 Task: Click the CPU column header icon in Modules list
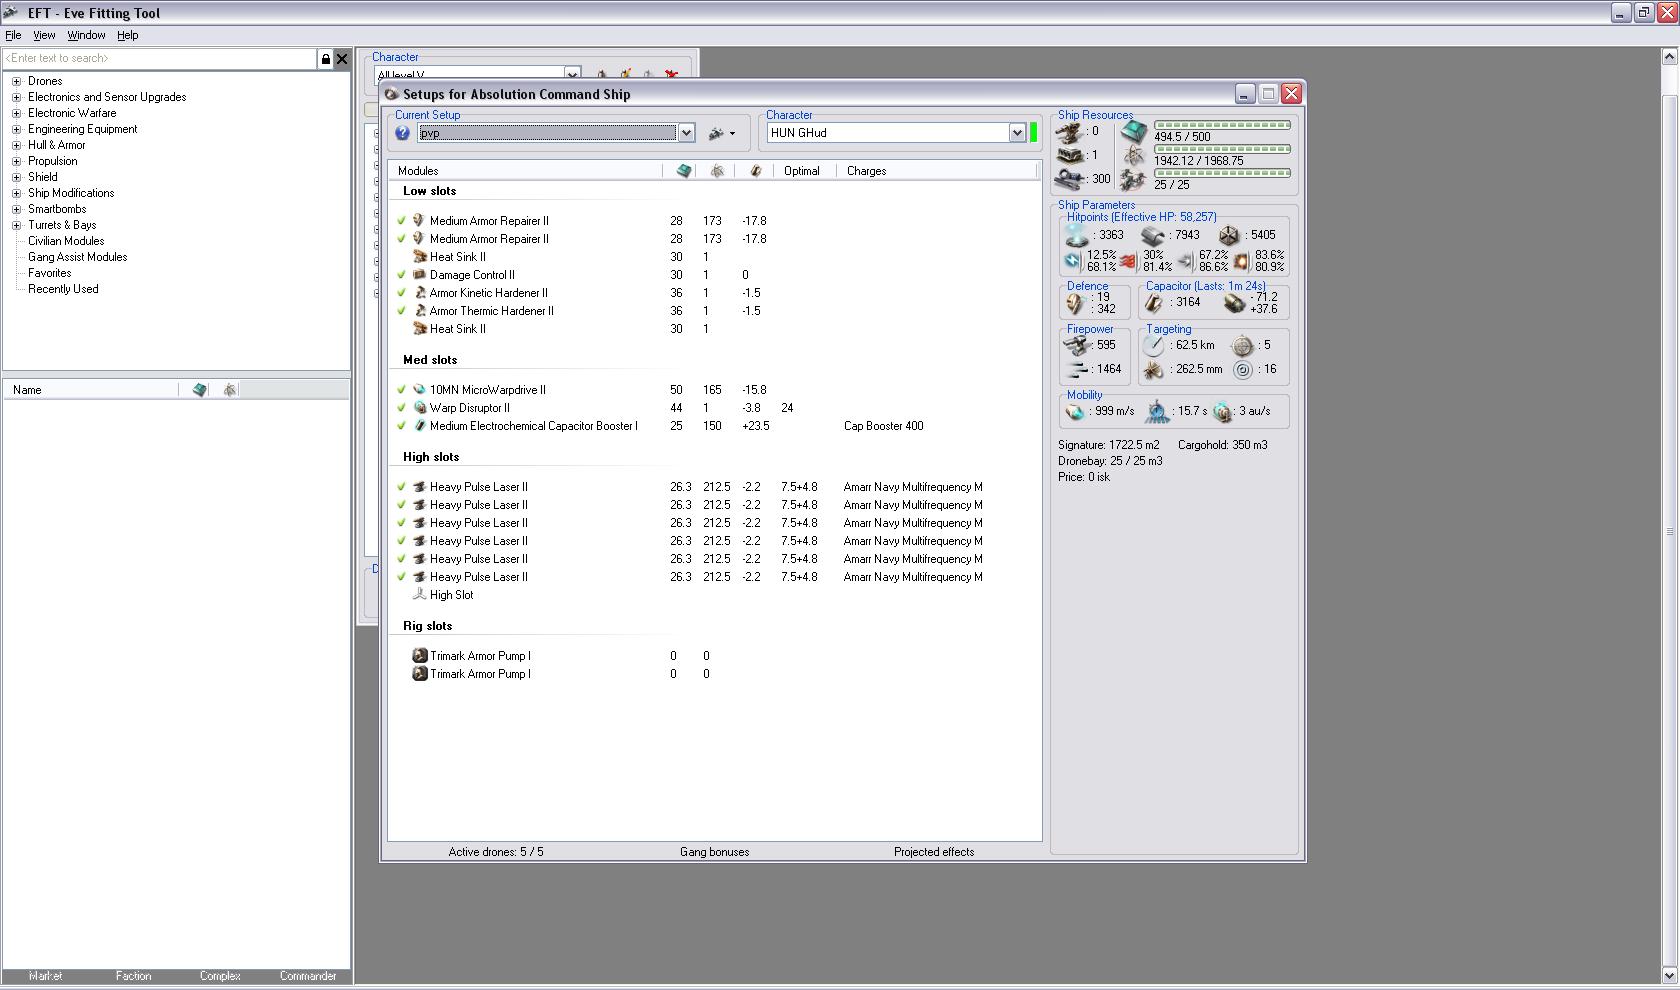tap(684, 171)
